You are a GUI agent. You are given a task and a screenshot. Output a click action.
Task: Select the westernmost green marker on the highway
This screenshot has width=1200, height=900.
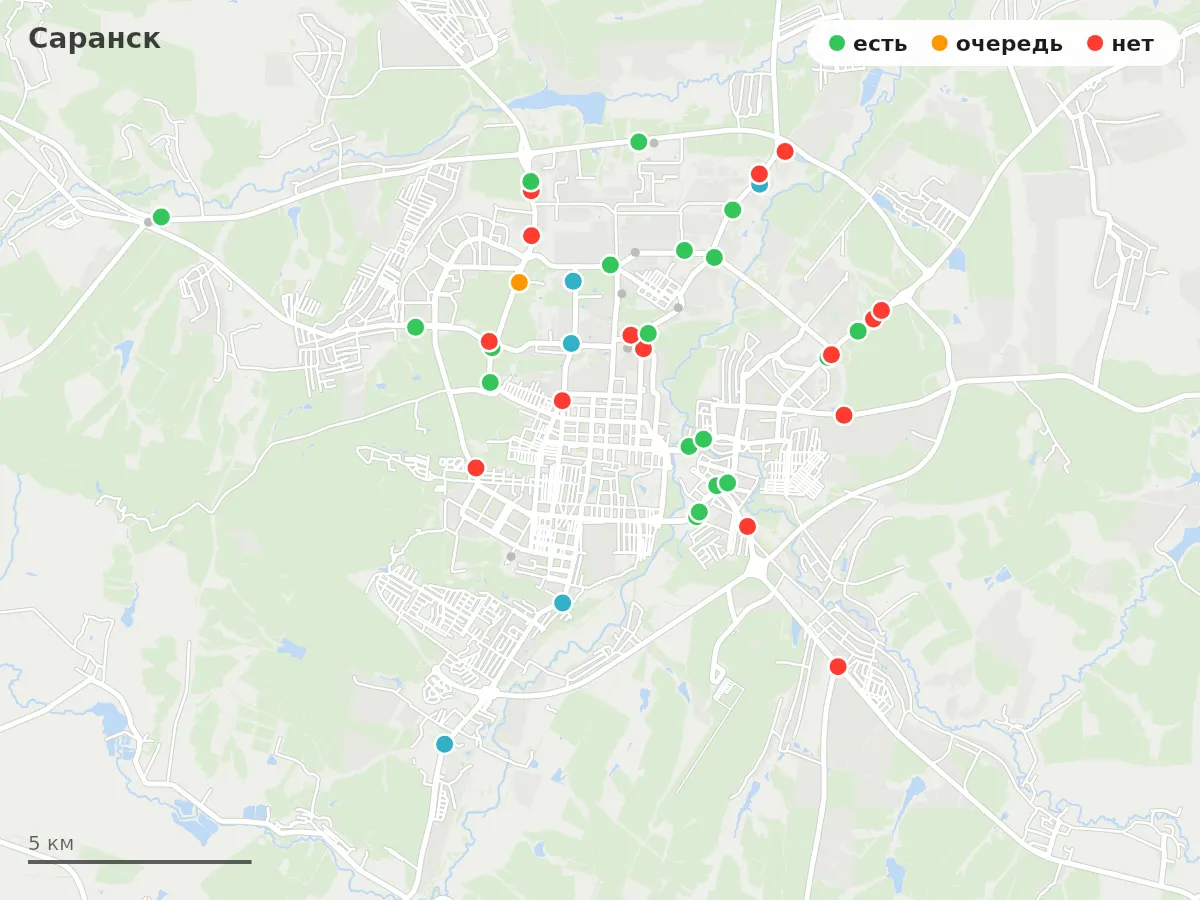coord(161,217)
